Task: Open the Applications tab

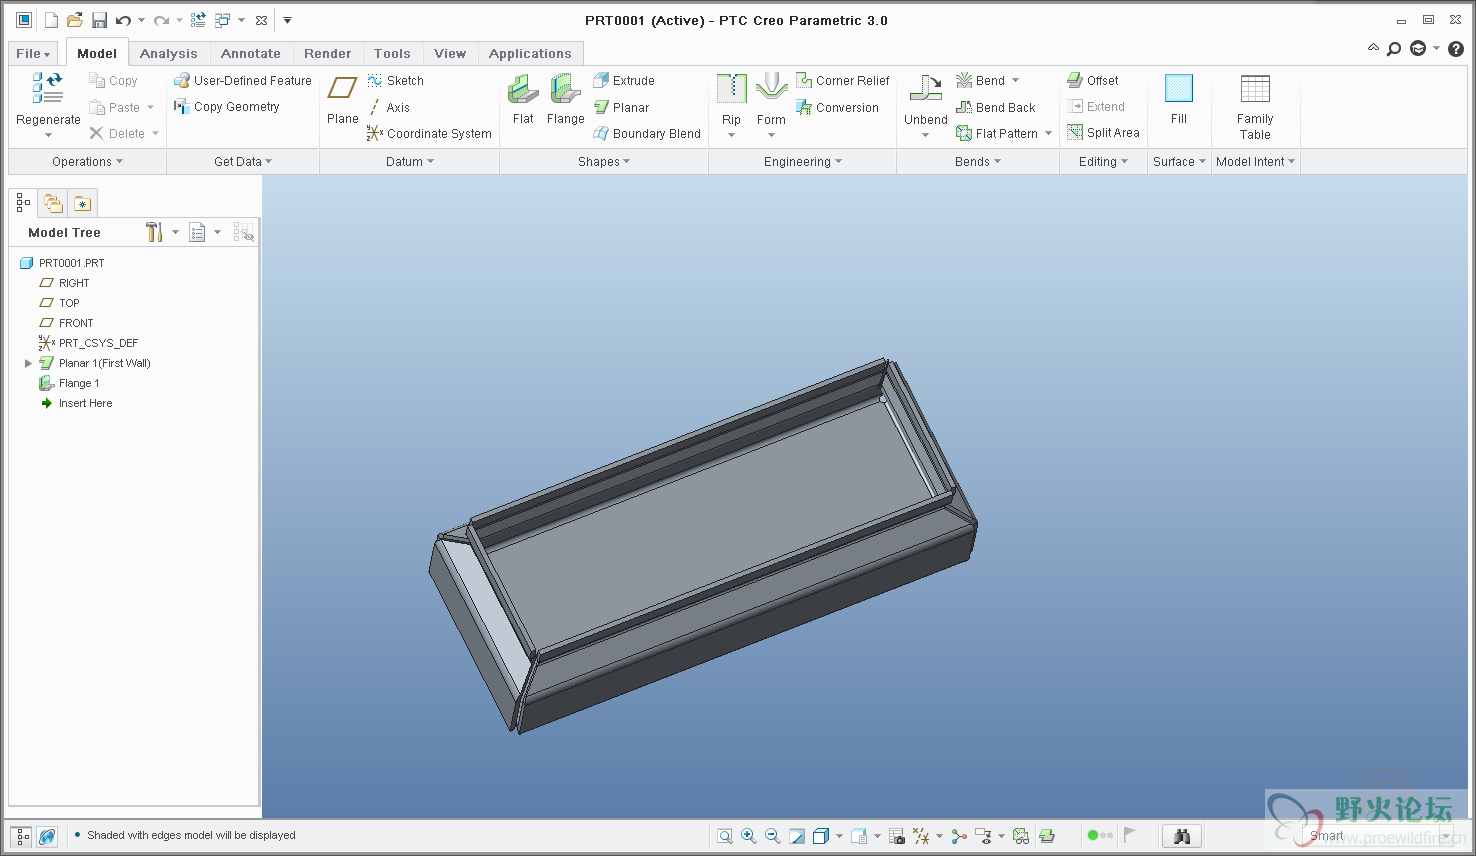Action: point(530,54)
